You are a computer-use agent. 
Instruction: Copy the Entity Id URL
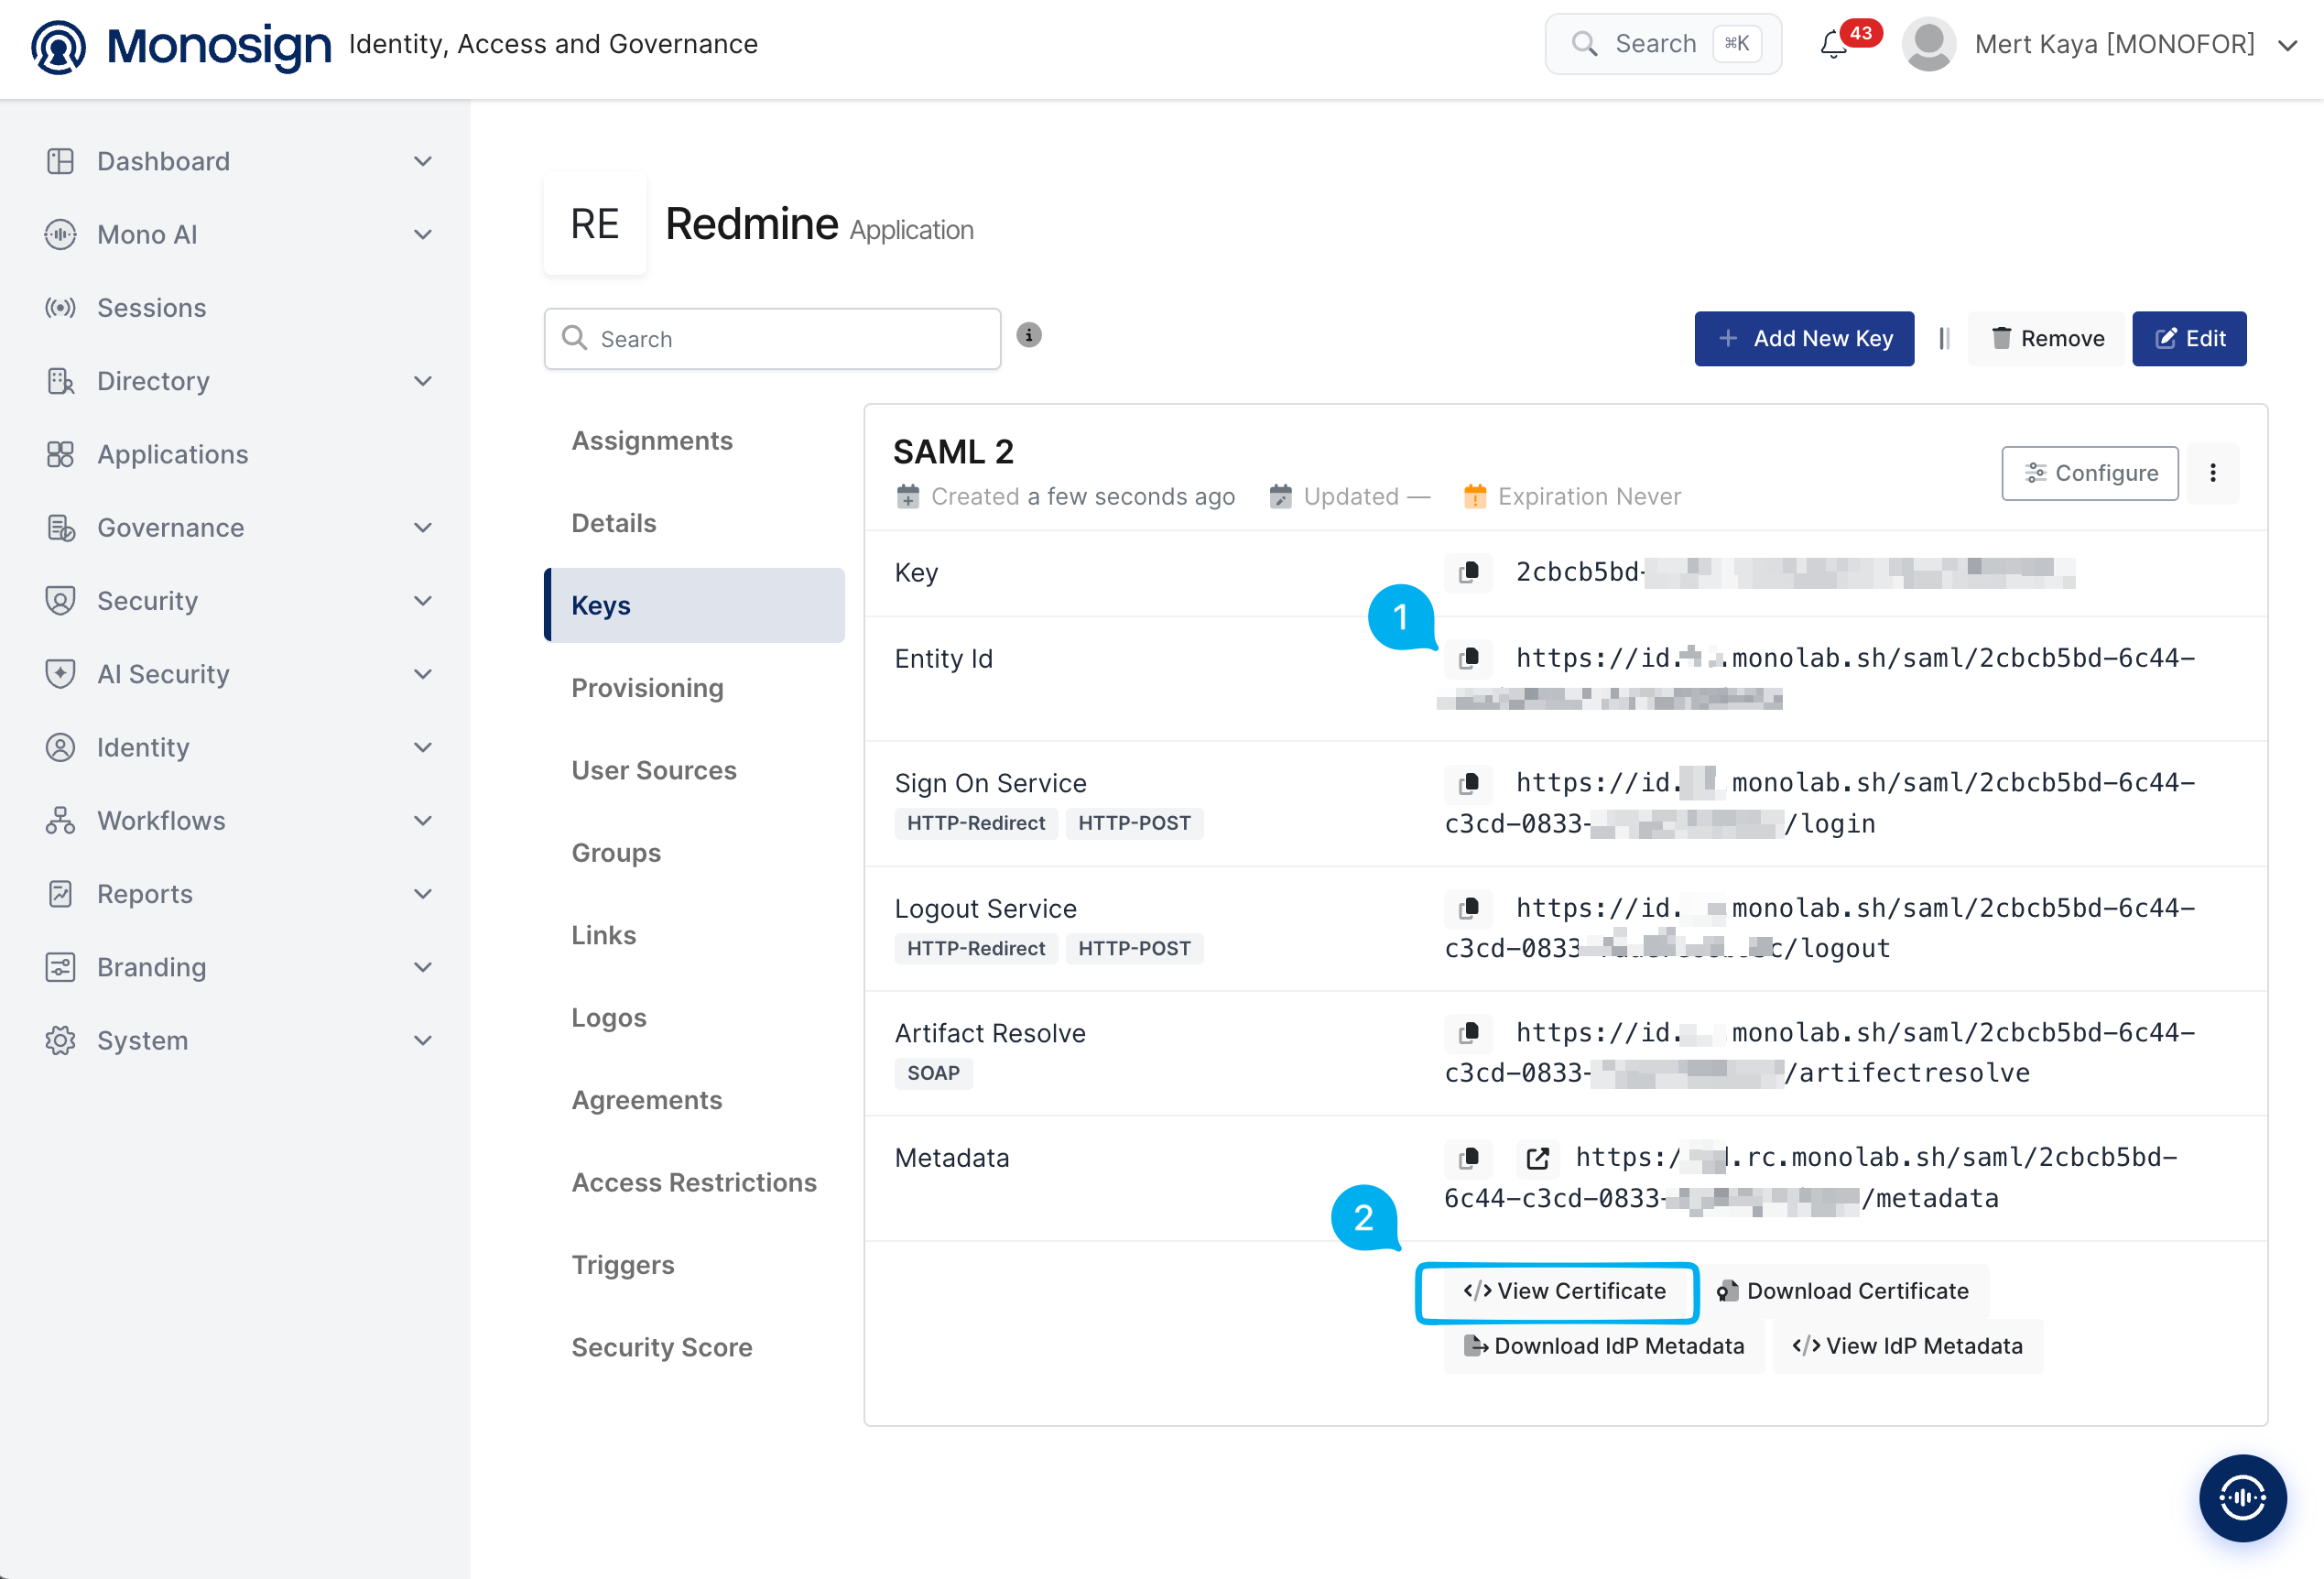[1469, 658]
